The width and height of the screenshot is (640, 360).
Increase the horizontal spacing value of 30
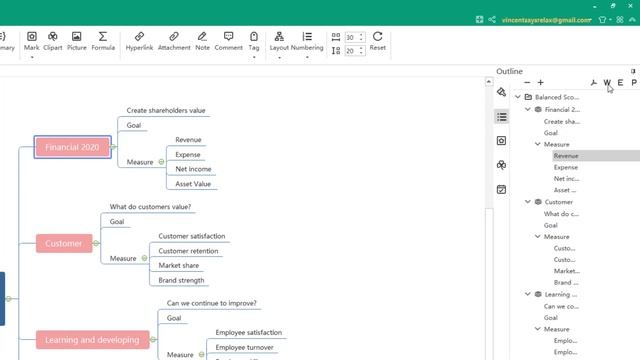tap(361, 35)
